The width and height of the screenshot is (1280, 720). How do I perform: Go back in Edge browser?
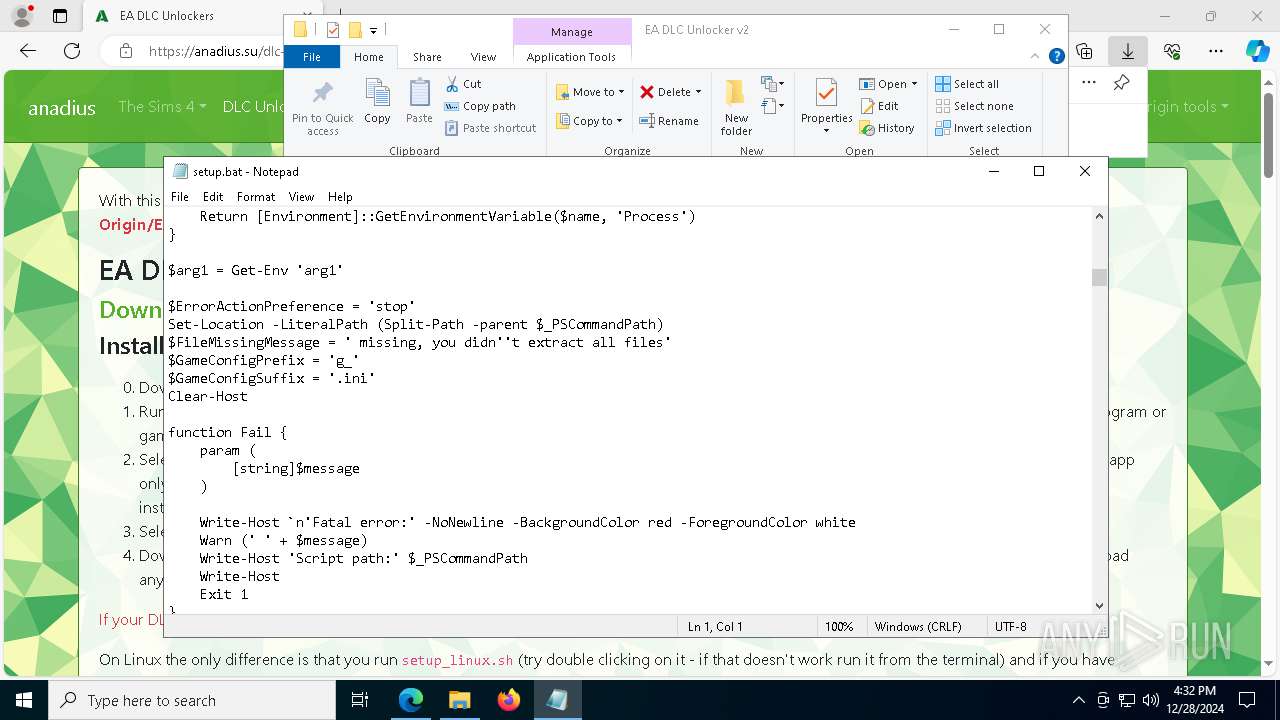pyautogui.click(x=28, y=51)
